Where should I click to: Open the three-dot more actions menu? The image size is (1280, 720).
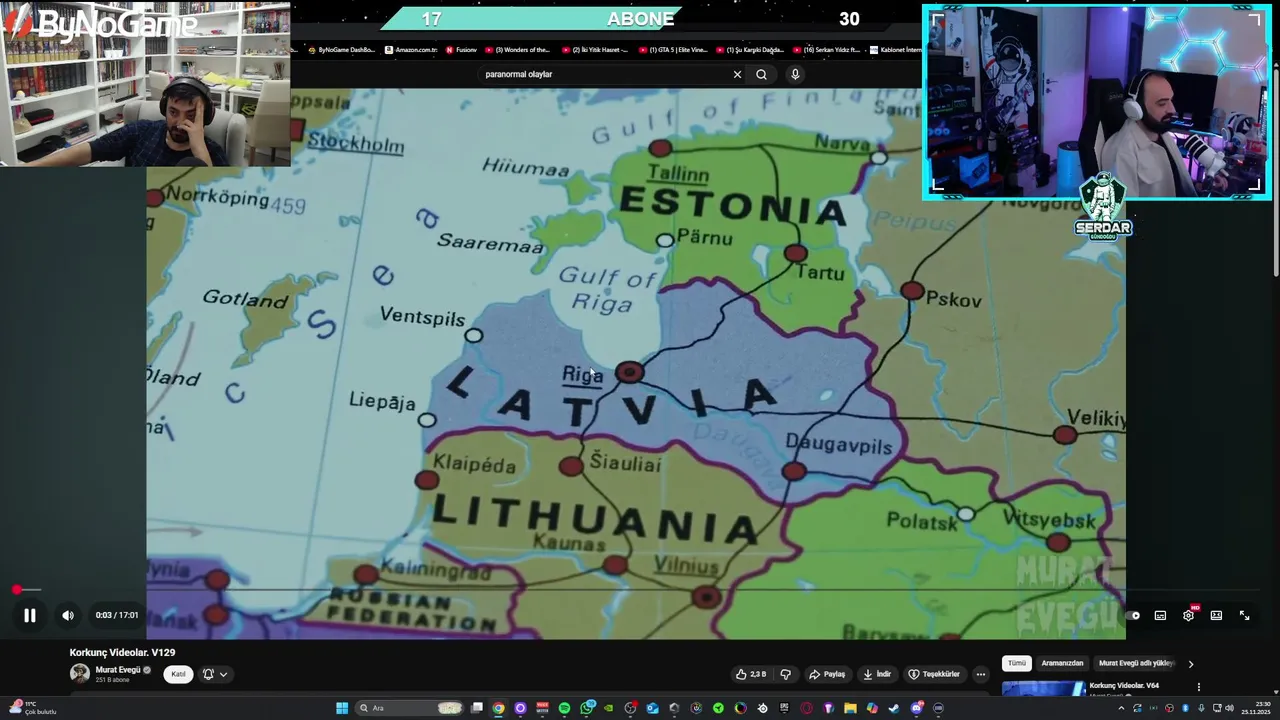(981, 674)
